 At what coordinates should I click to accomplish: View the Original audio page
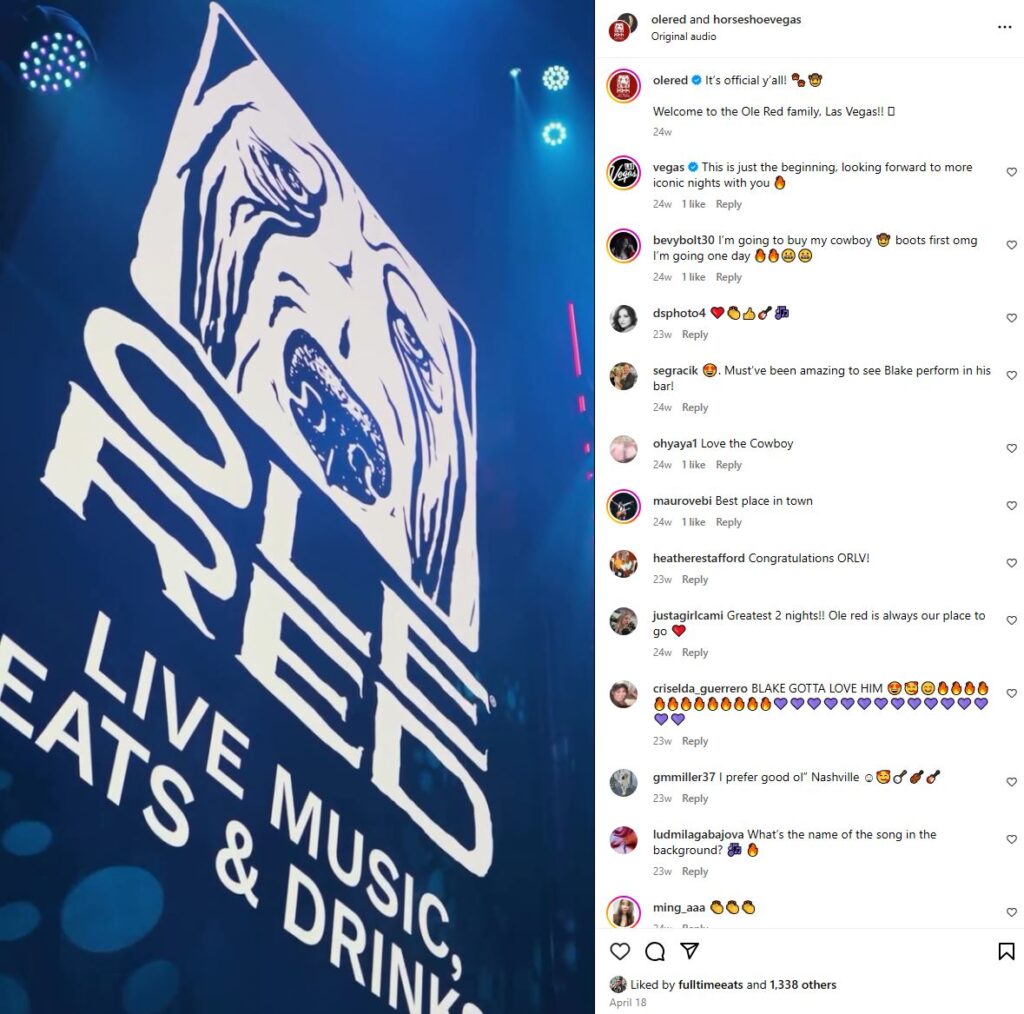point(683,37)
